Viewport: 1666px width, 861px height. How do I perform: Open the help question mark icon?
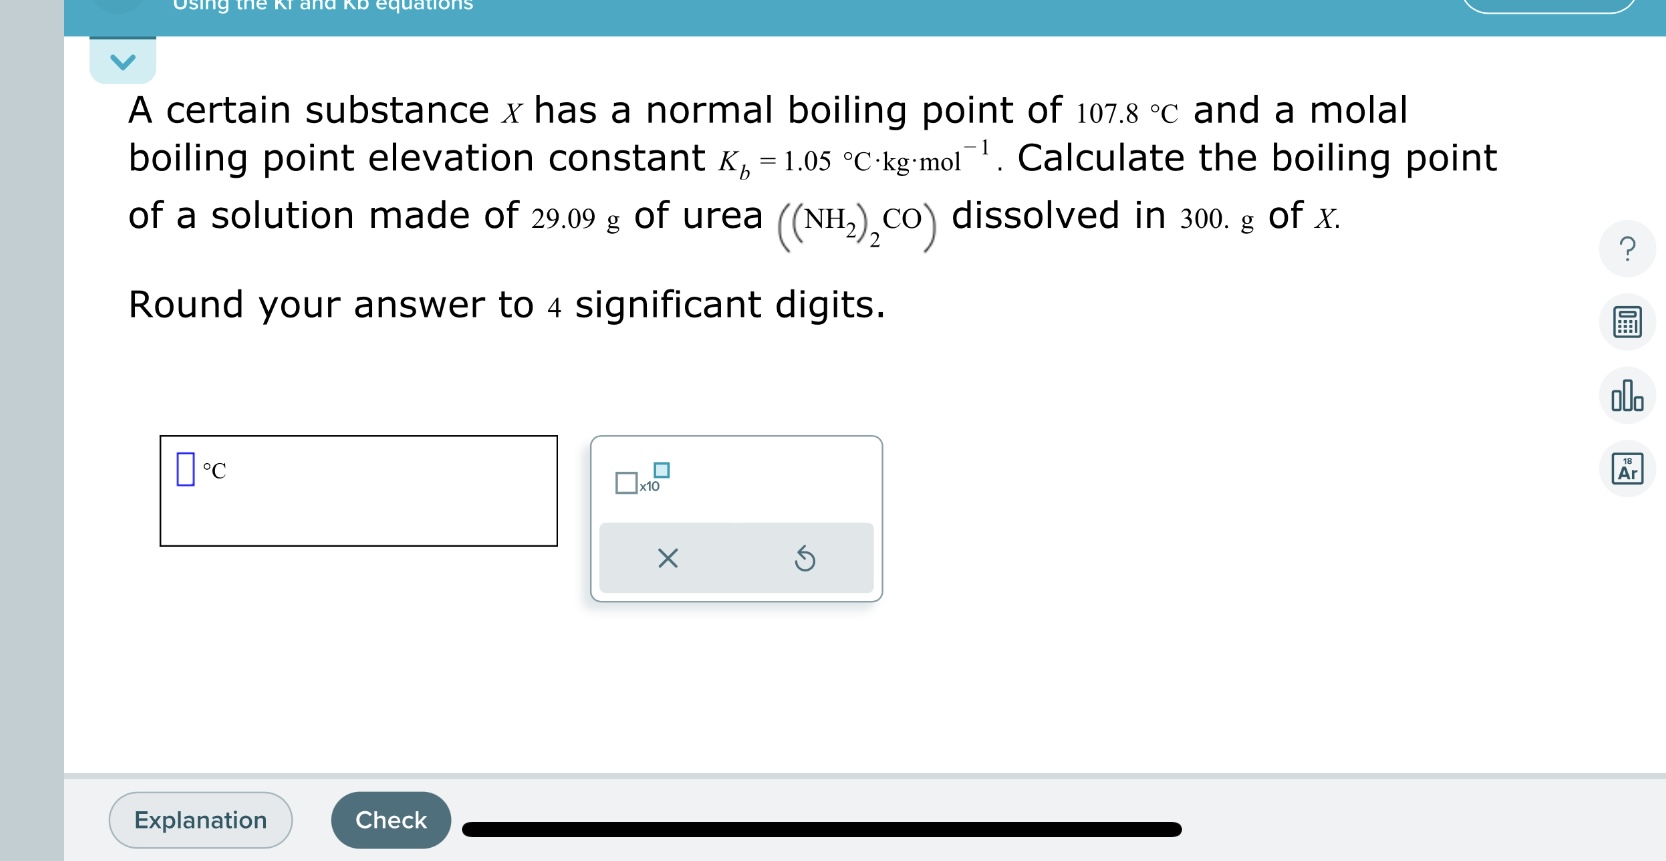pyautogui.click(x=1627, y=248)
